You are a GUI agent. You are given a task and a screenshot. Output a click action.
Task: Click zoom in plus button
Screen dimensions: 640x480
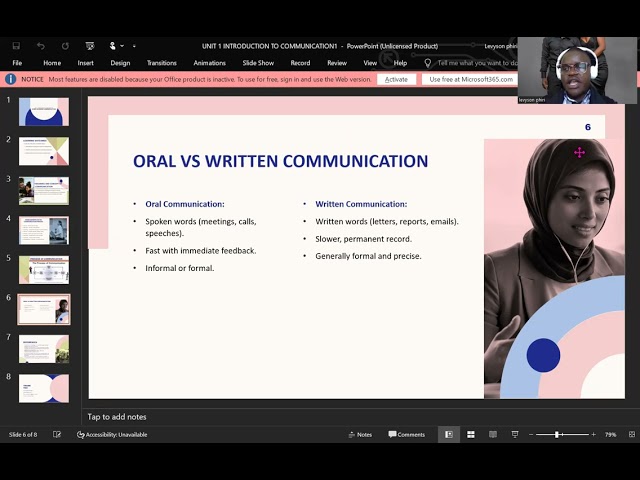click(594, 435)
